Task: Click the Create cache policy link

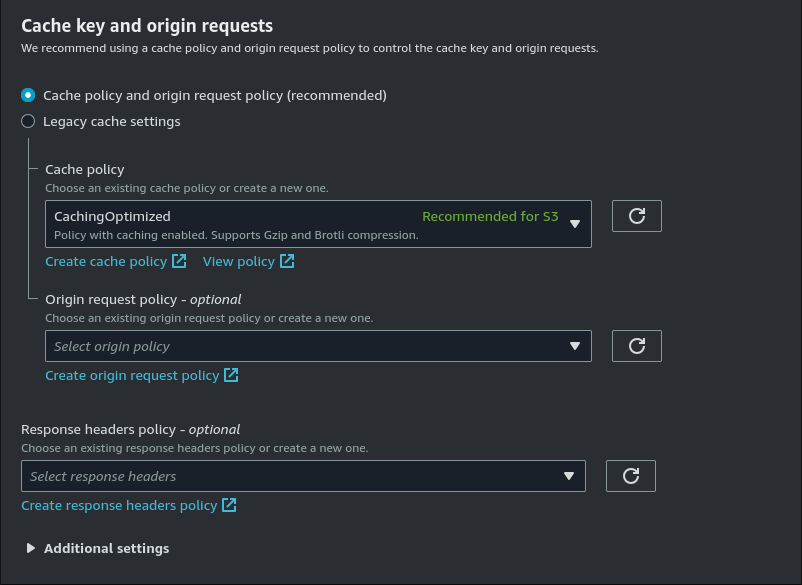Action: [106, 261]
